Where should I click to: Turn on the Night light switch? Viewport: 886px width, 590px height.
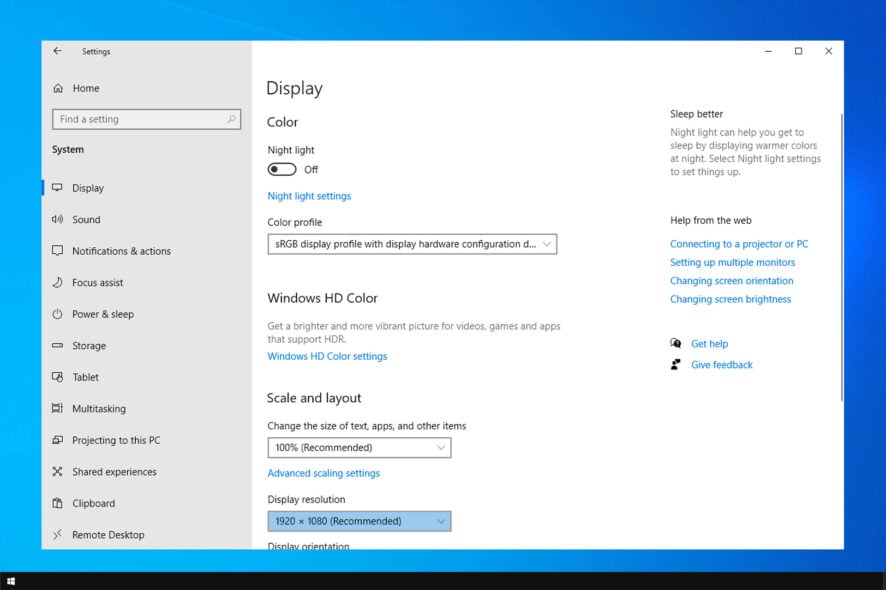tap(281, 170)
